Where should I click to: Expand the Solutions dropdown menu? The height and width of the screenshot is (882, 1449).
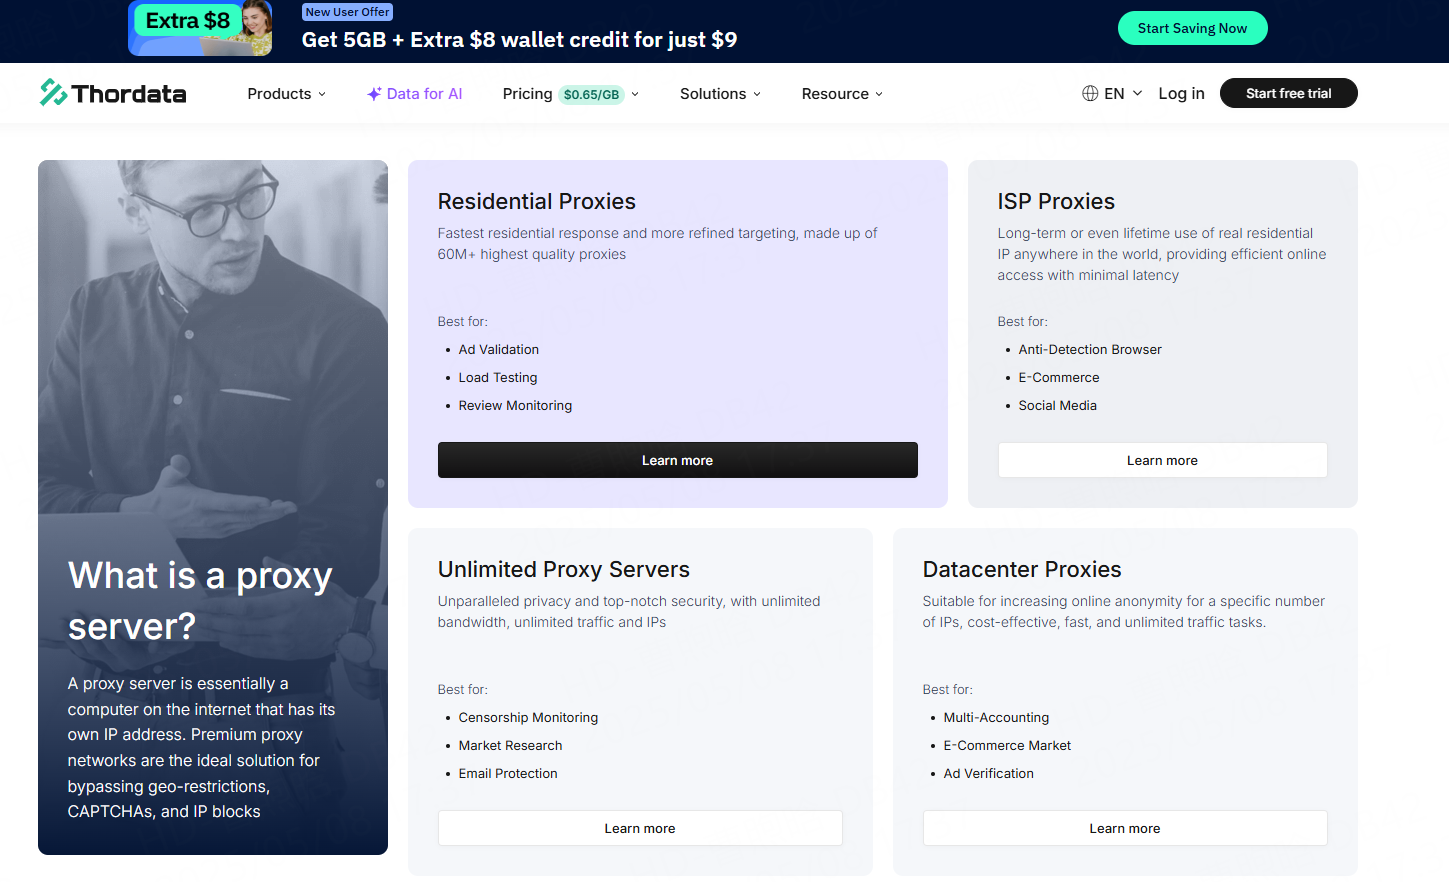720,94
